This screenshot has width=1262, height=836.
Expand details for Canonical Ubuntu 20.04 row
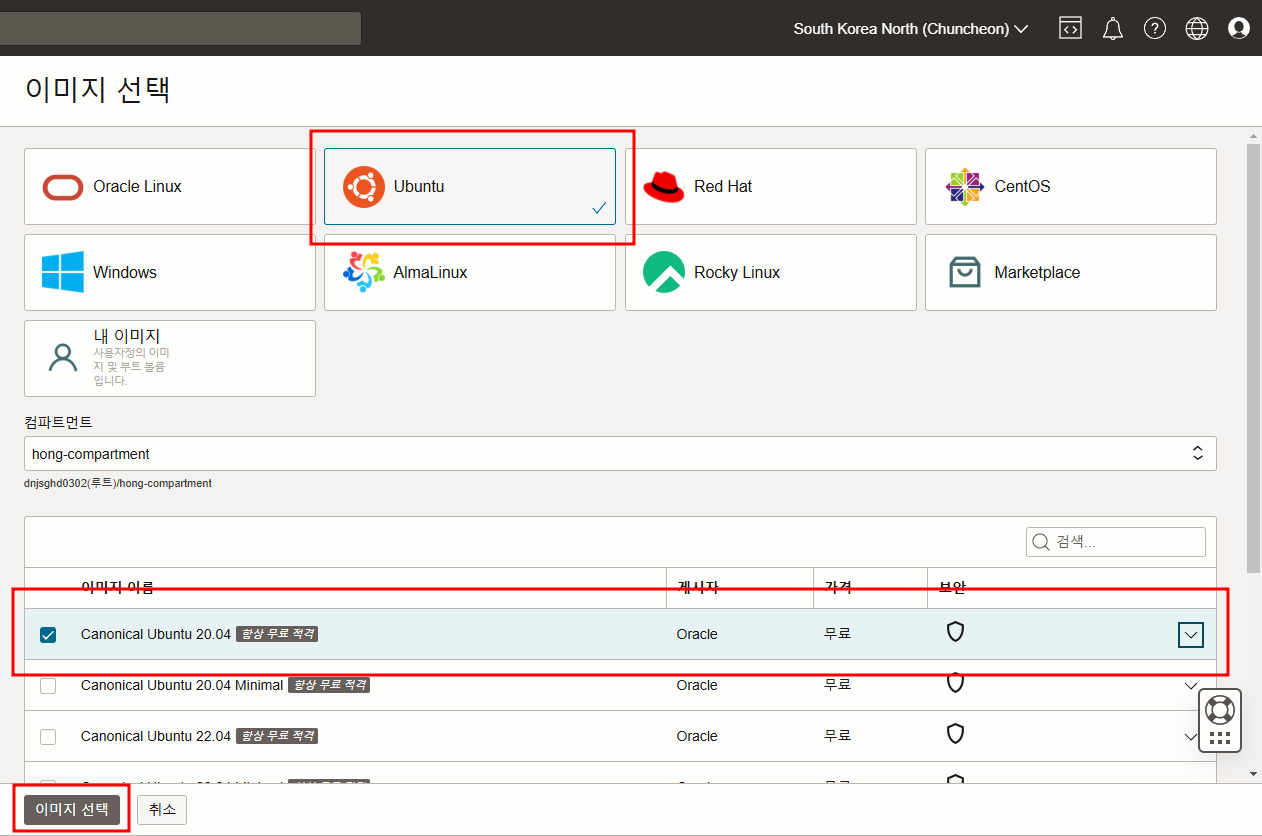click(x=1191, y=635)
